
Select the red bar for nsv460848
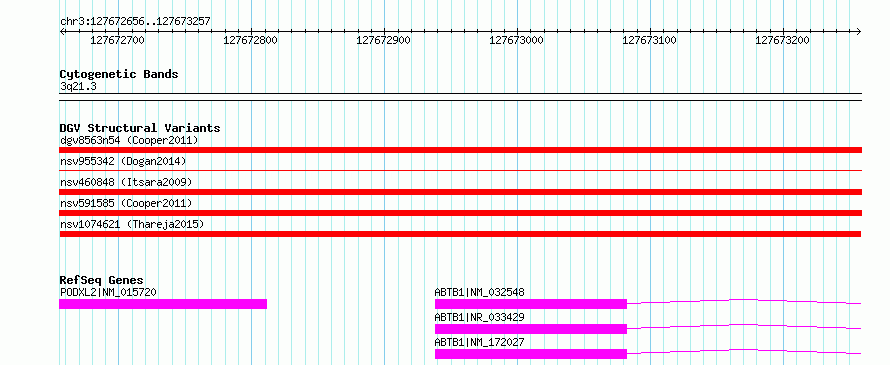point(460,192)
